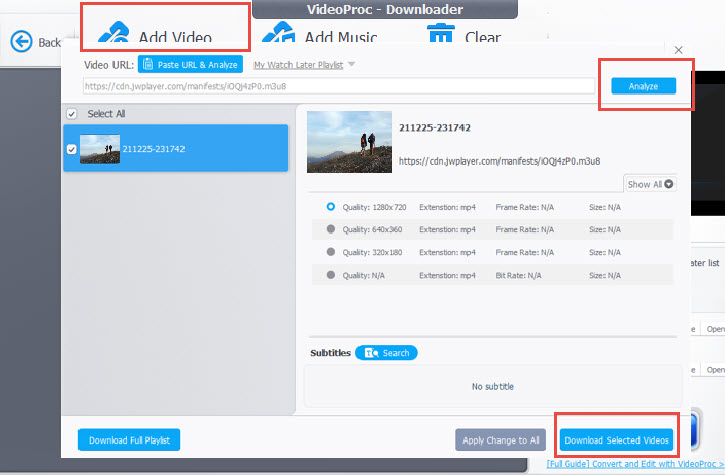Expand the Watch Later Playlist dropdown arrow

tap(351, 64)
